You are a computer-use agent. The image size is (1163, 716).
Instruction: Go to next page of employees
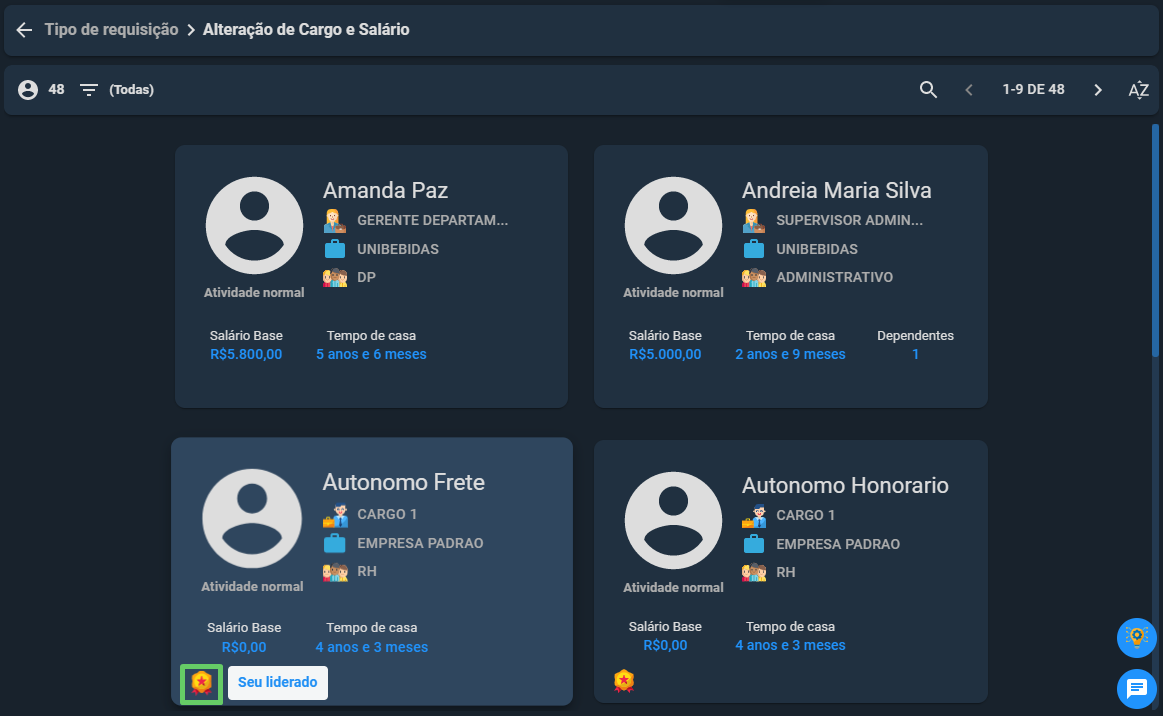tap(1098, 90)
